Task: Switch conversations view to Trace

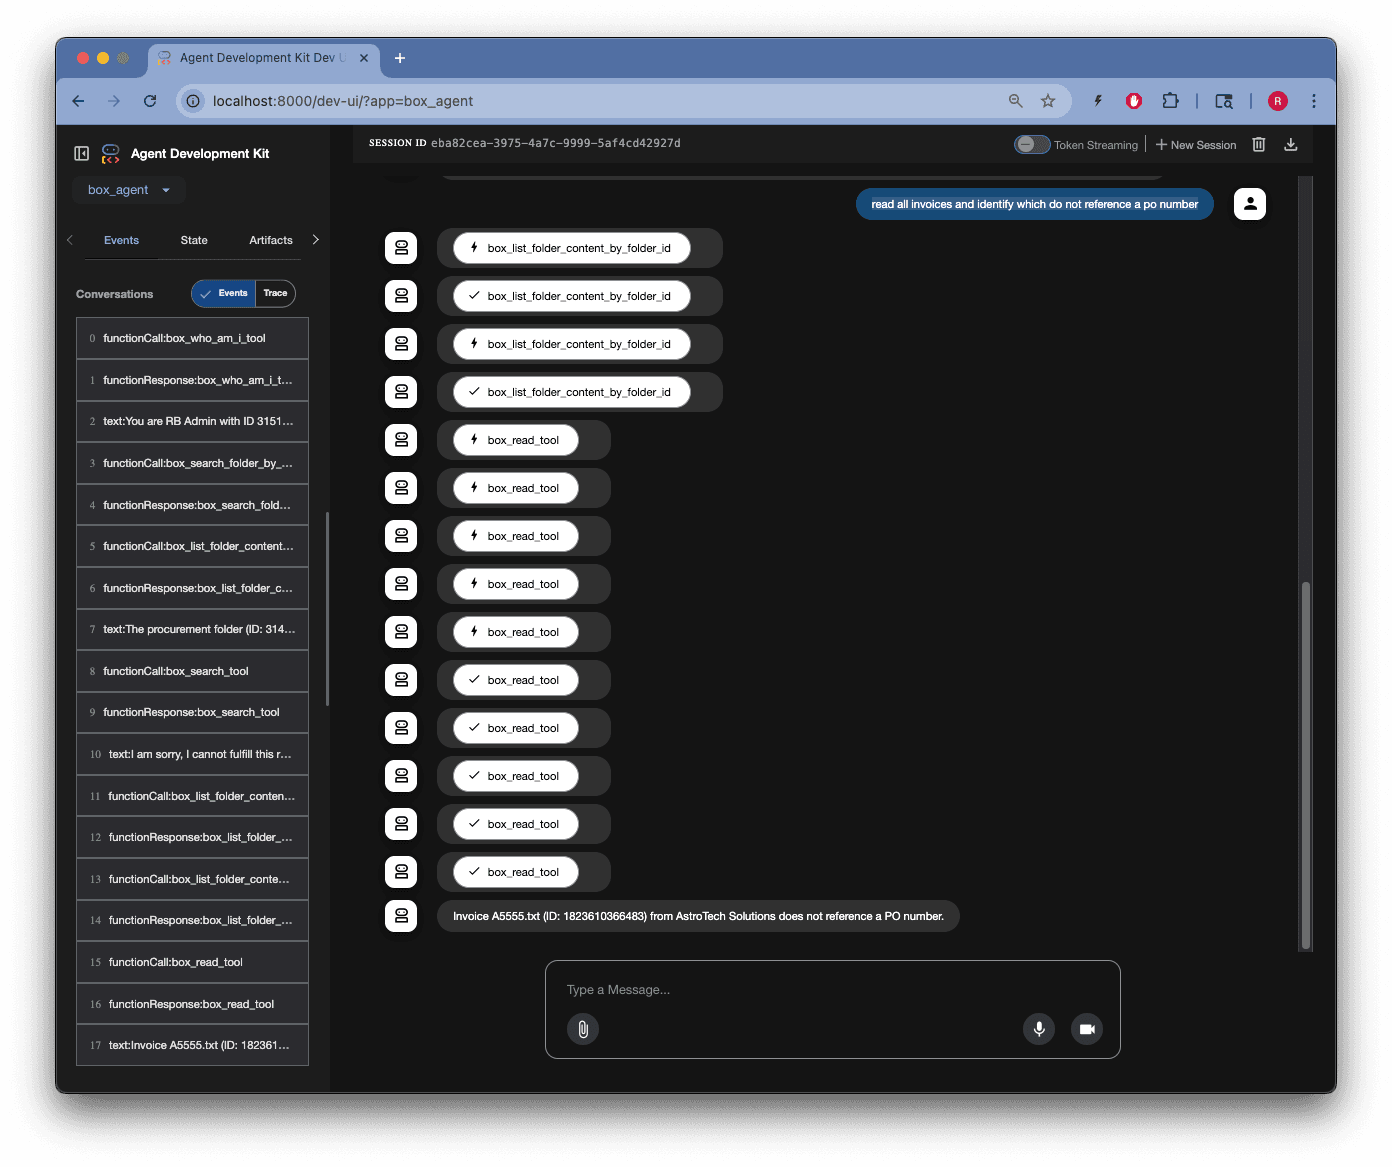Action: (275, 293)
